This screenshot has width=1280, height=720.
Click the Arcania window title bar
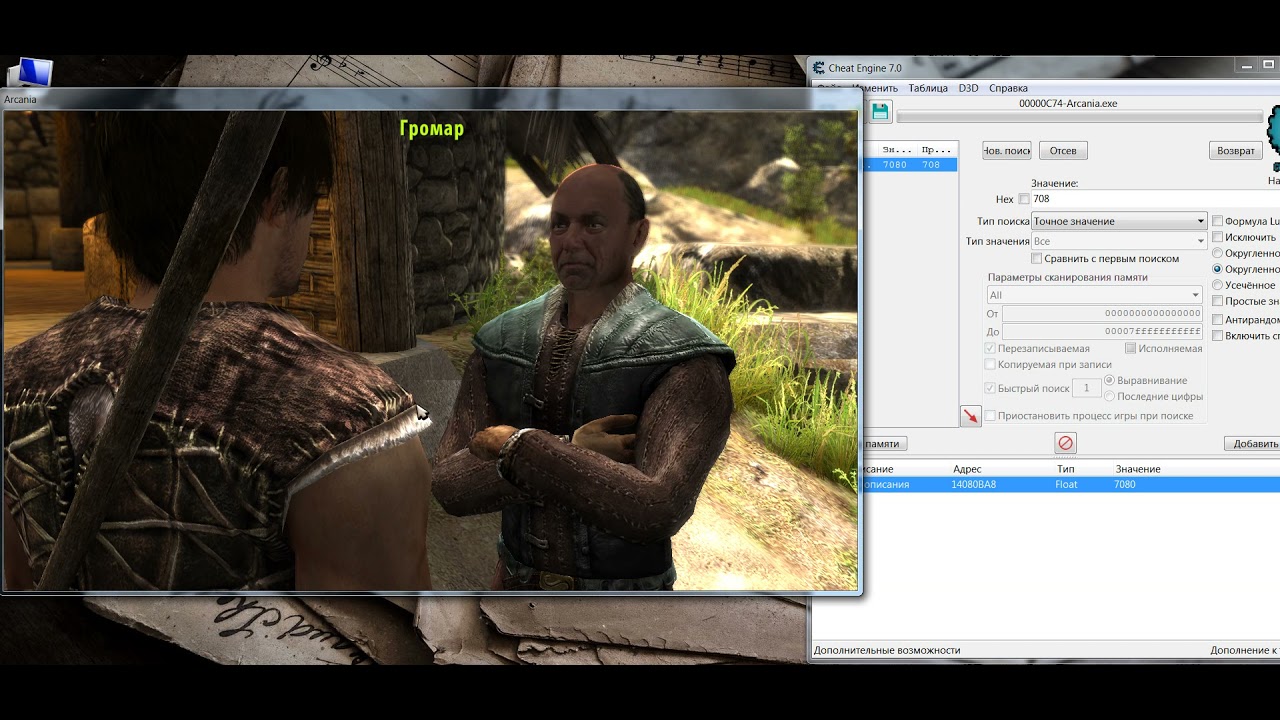click(x=432, y=99)
